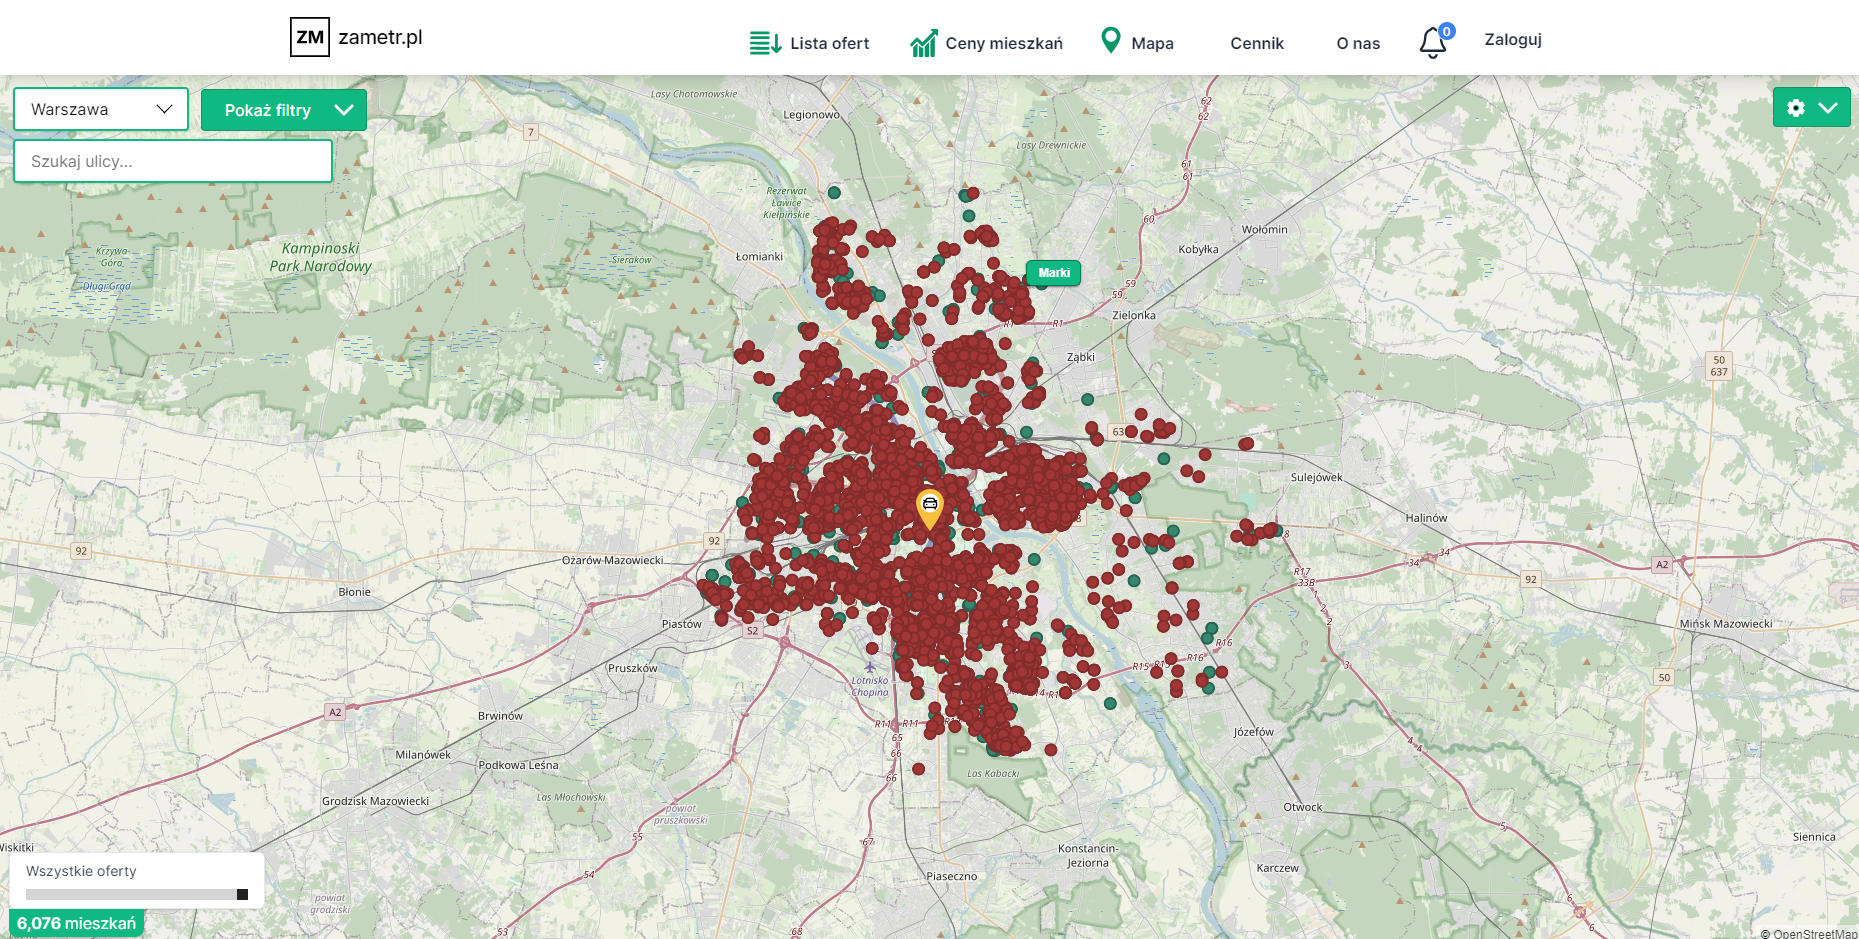Click the Ceny mieszkań chart icon
This screenshot has height=939, width=1859.
coord(923,43)
